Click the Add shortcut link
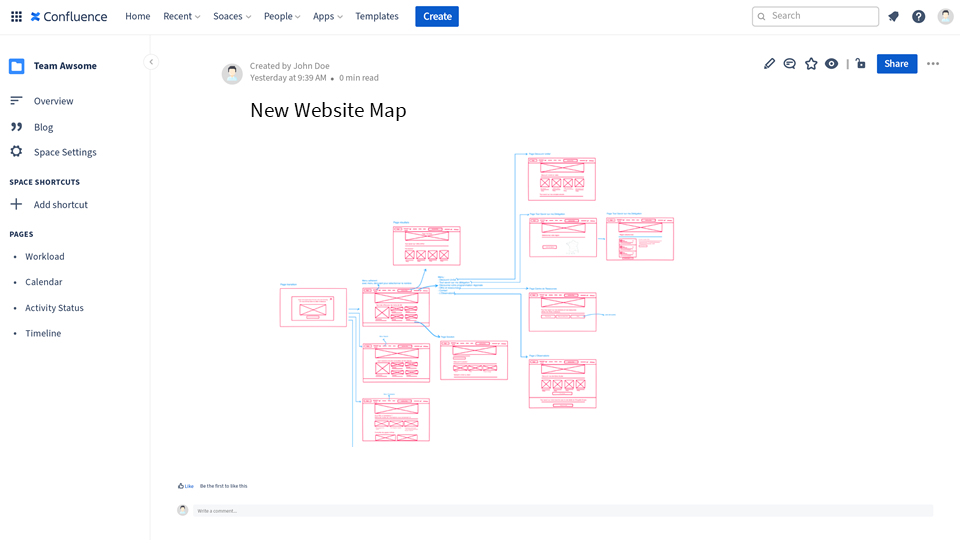960x540 pixels. pyautogui.click(x=61, y=204)
